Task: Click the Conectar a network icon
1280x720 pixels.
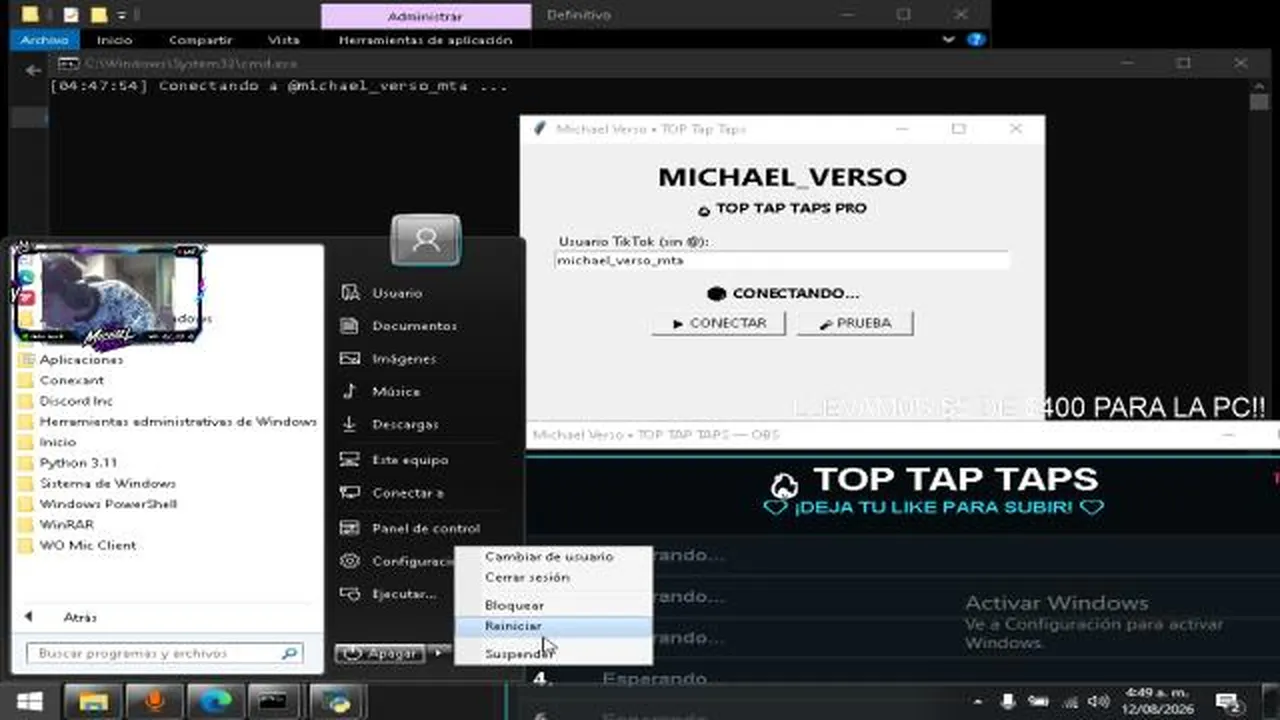Action: pyautogui.click(x=350, y=493)
